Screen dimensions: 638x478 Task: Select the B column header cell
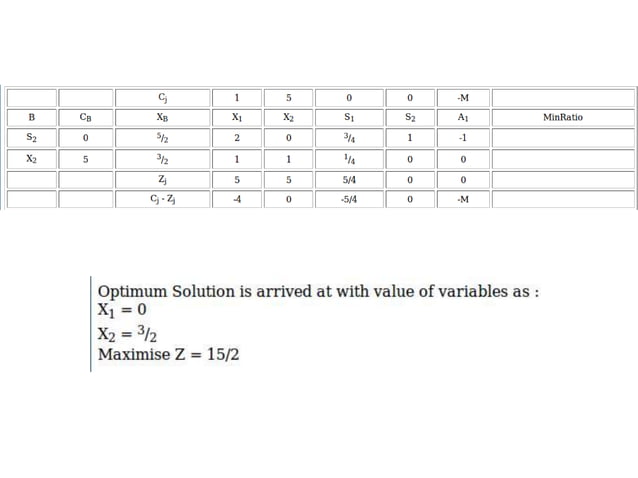point(31,118)
